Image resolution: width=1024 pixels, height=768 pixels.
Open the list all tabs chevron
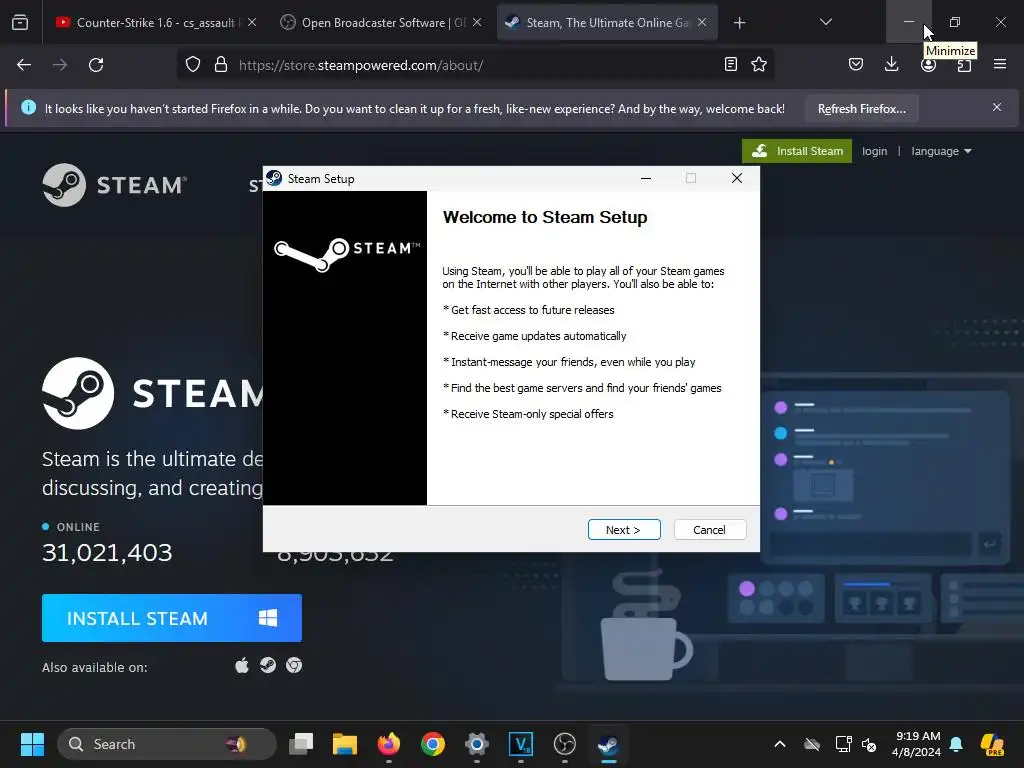coord(825,22)
